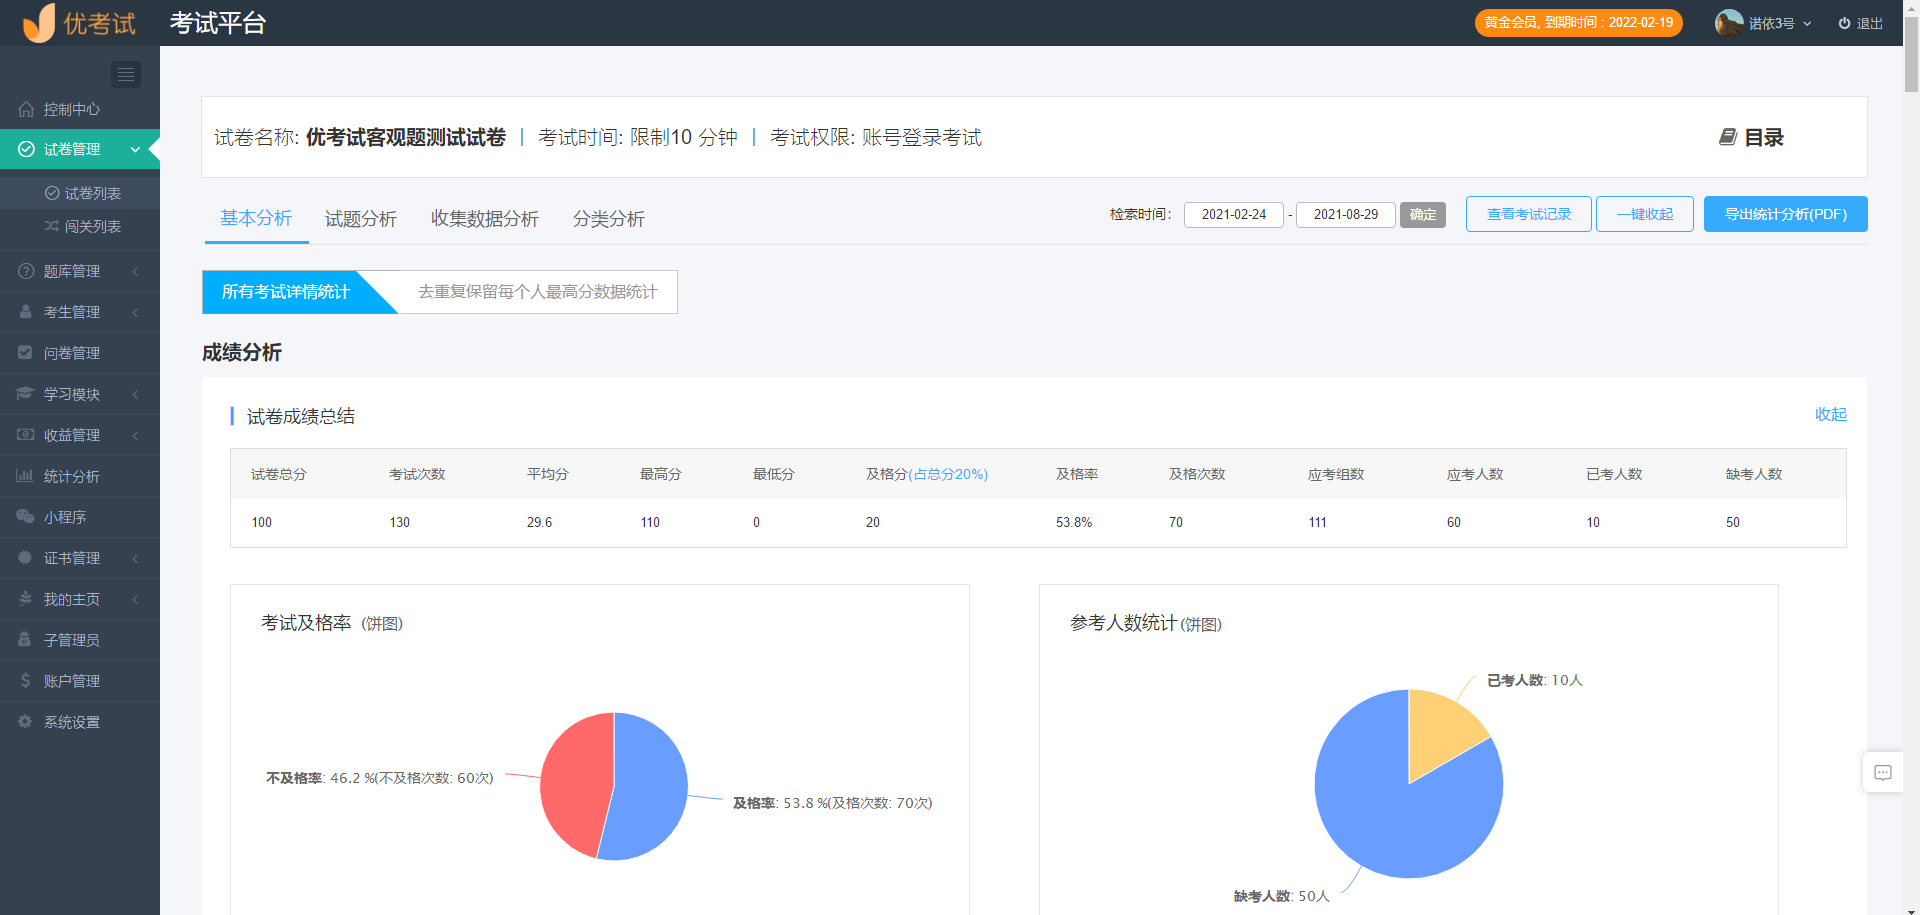Viewport: 1920px width, 915px height.
Task: Click the start date field 2021-02-24
Action: pos(1233,214)
